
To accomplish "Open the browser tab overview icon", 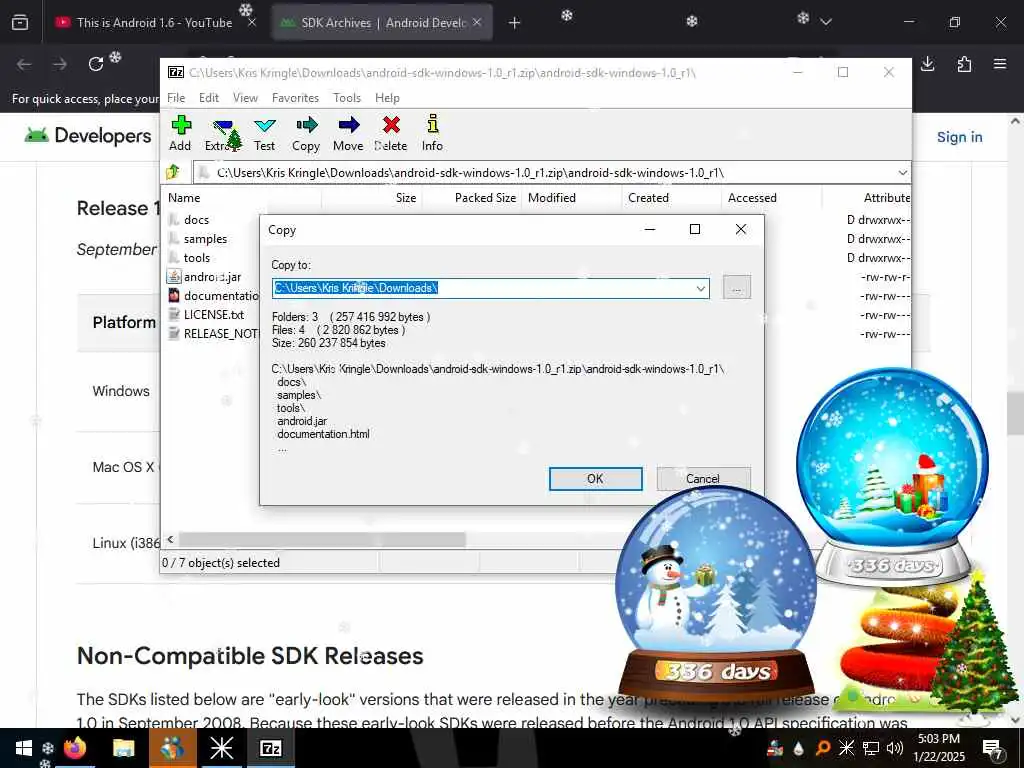I will click(20, 22).
